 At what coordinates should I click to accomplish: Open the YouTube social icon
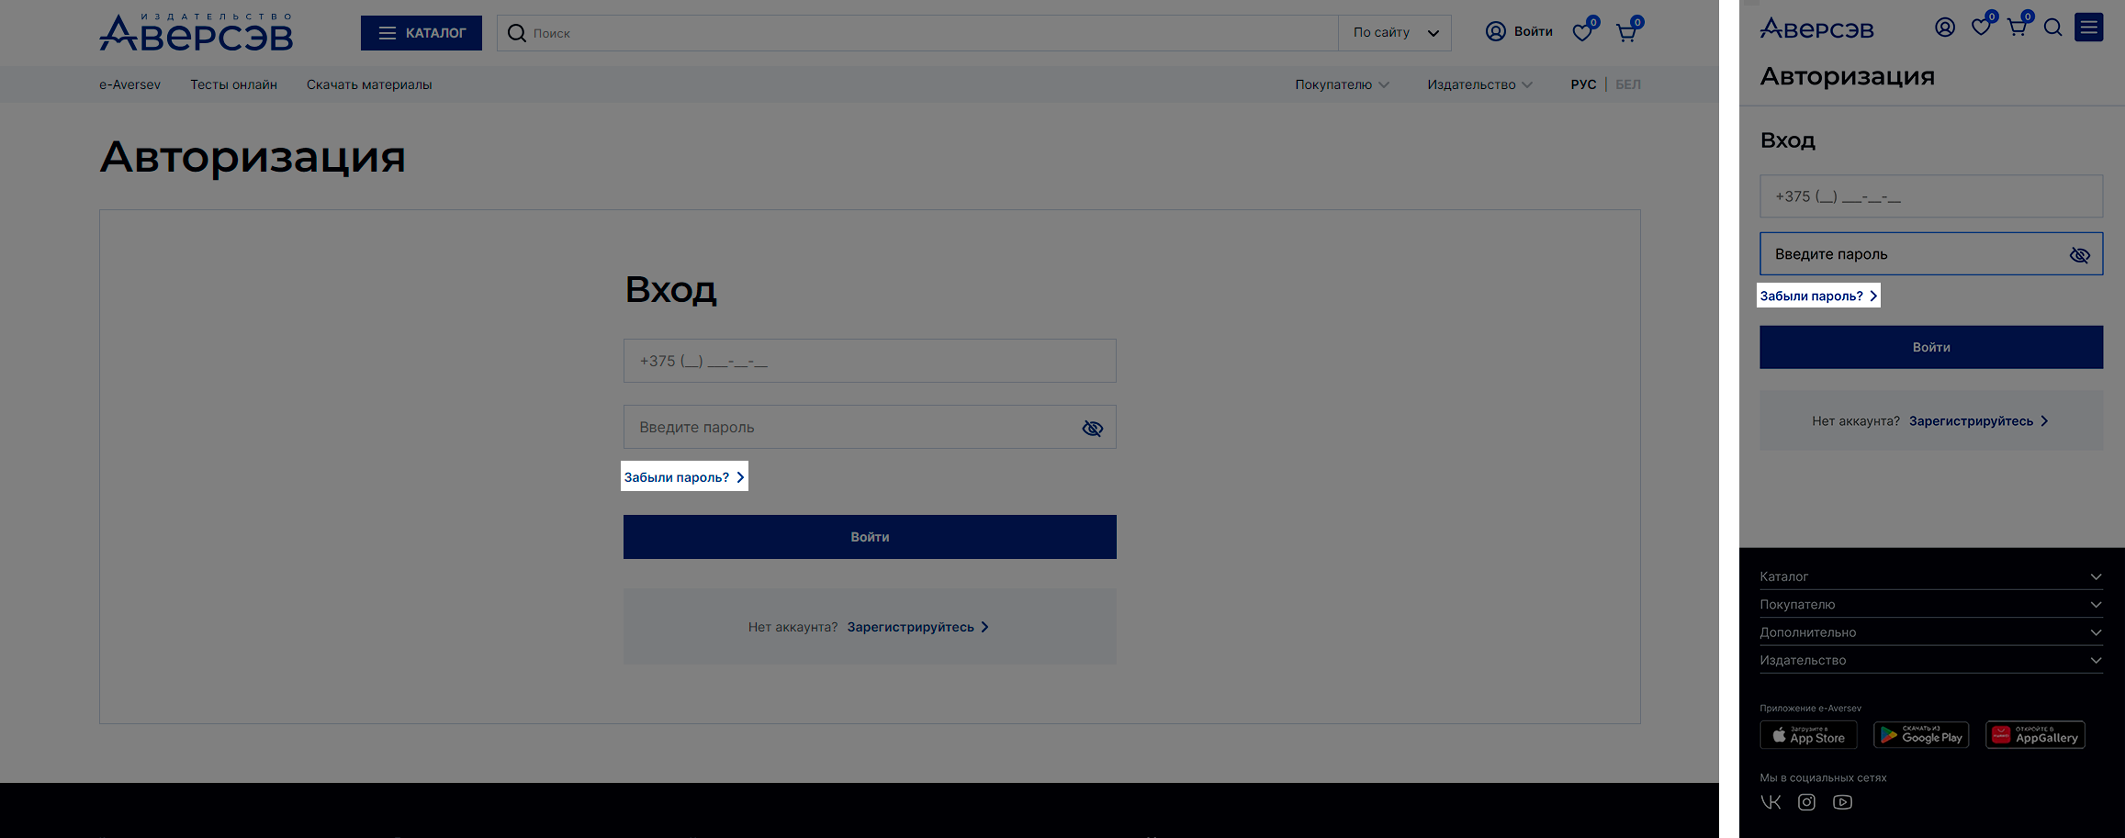pos(1843,802)
